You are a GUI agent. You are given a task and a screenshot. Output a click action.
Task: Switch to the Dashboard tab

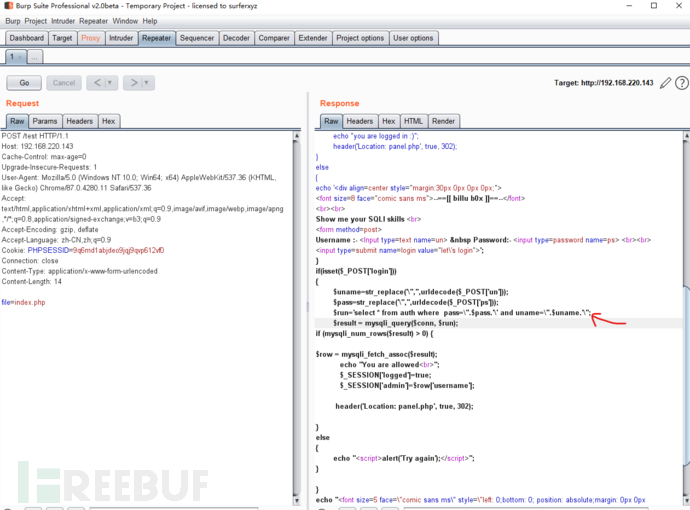(x=26, y=38)
